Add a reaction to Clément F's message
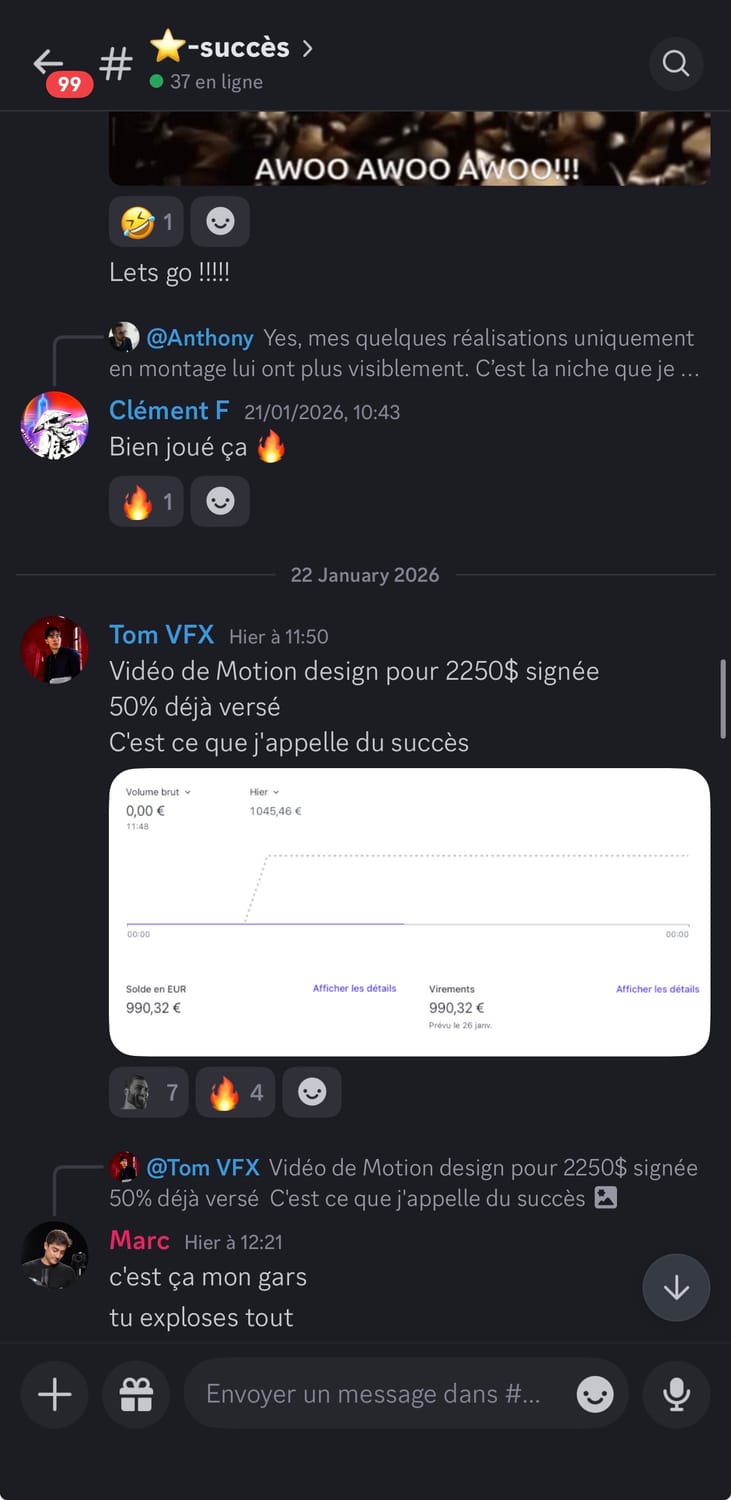The image size is (731, 1500). coord(220,502)
